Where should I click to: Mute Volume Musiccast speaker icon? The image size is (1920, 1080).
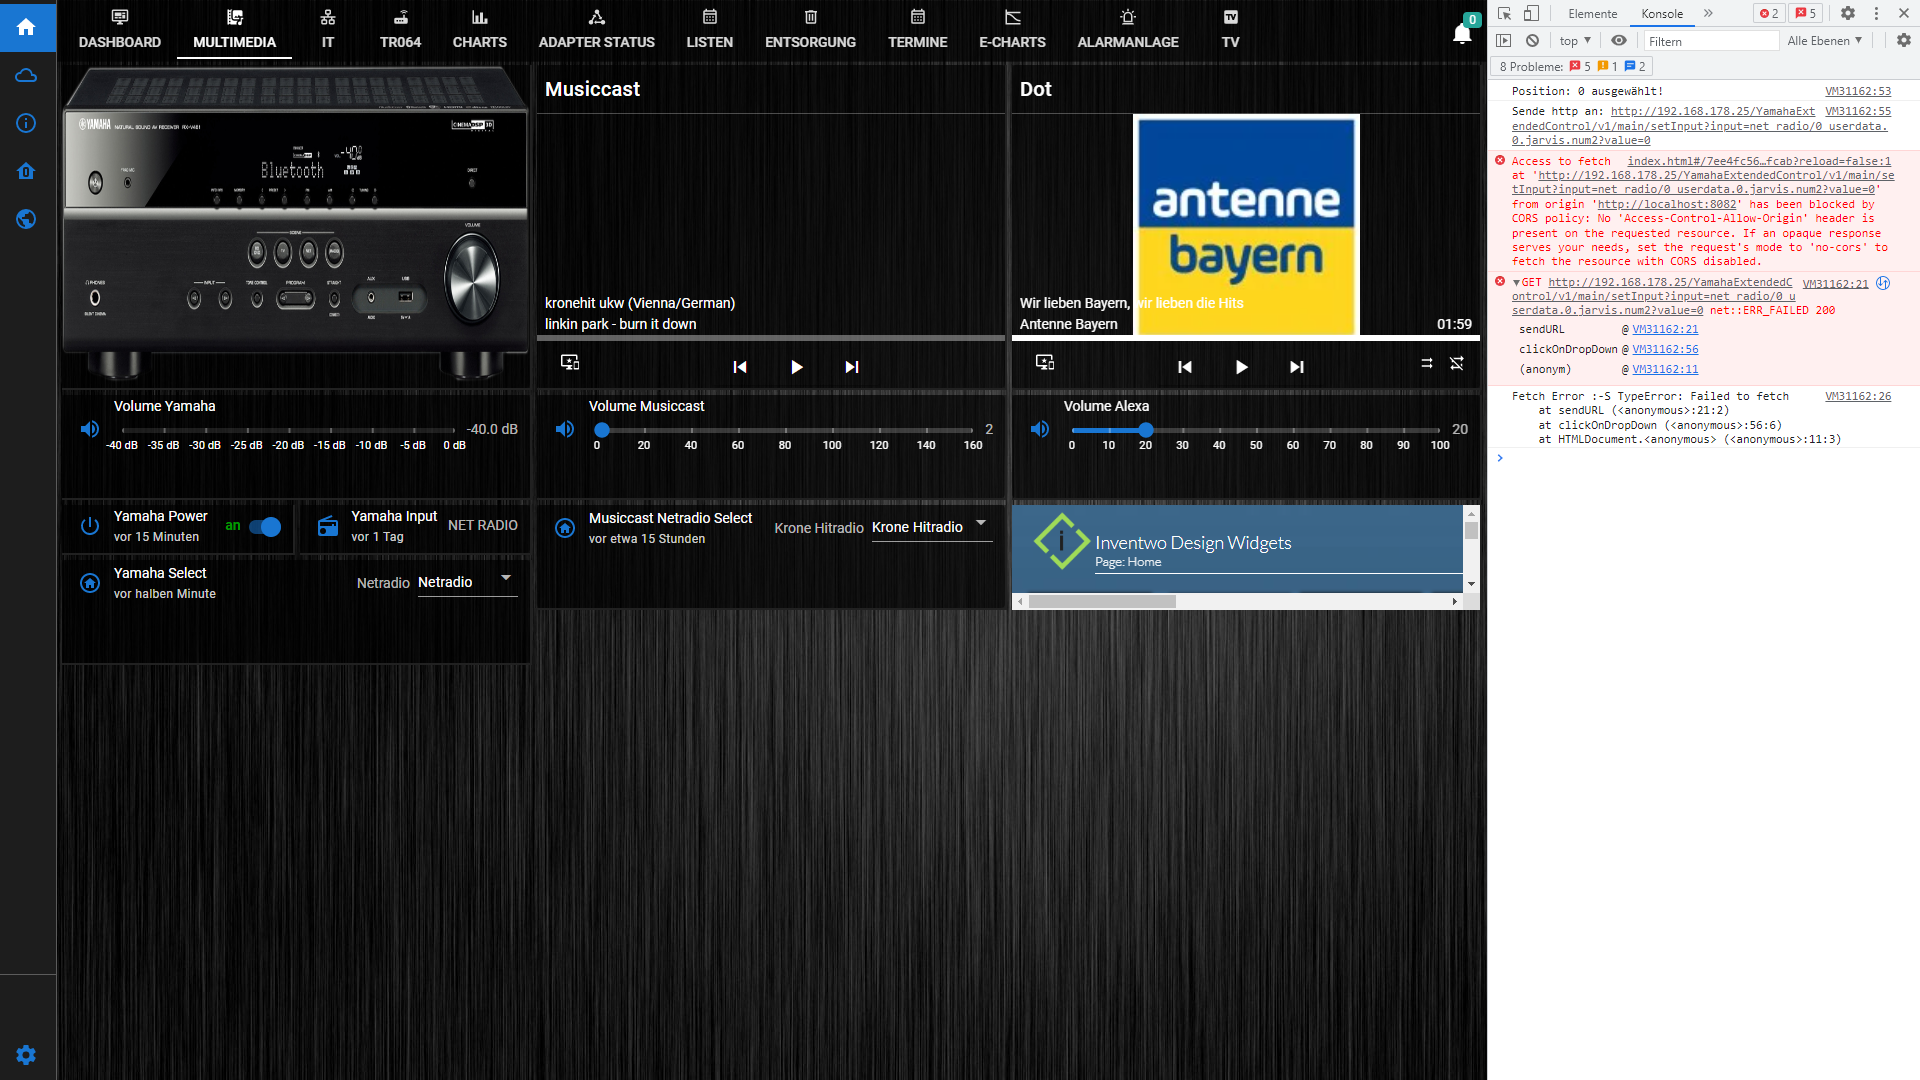pos(565,429)
